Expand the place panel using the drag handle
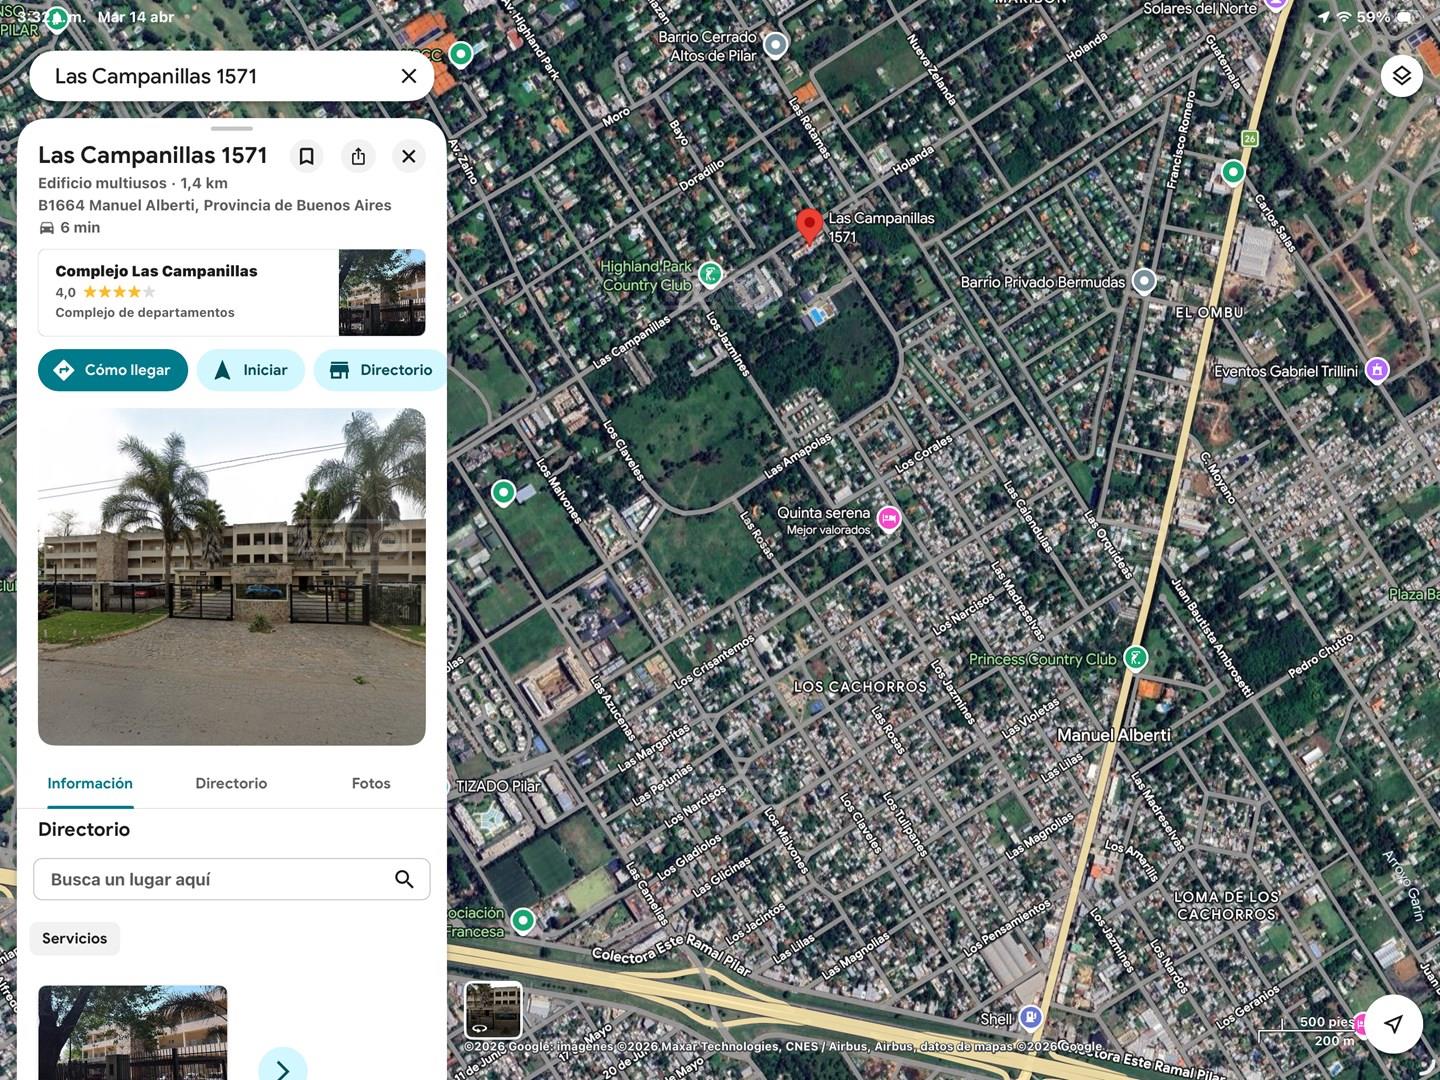Image resolution: width=1440 pixels, height=1080 pixels. [x=232, y=128]
